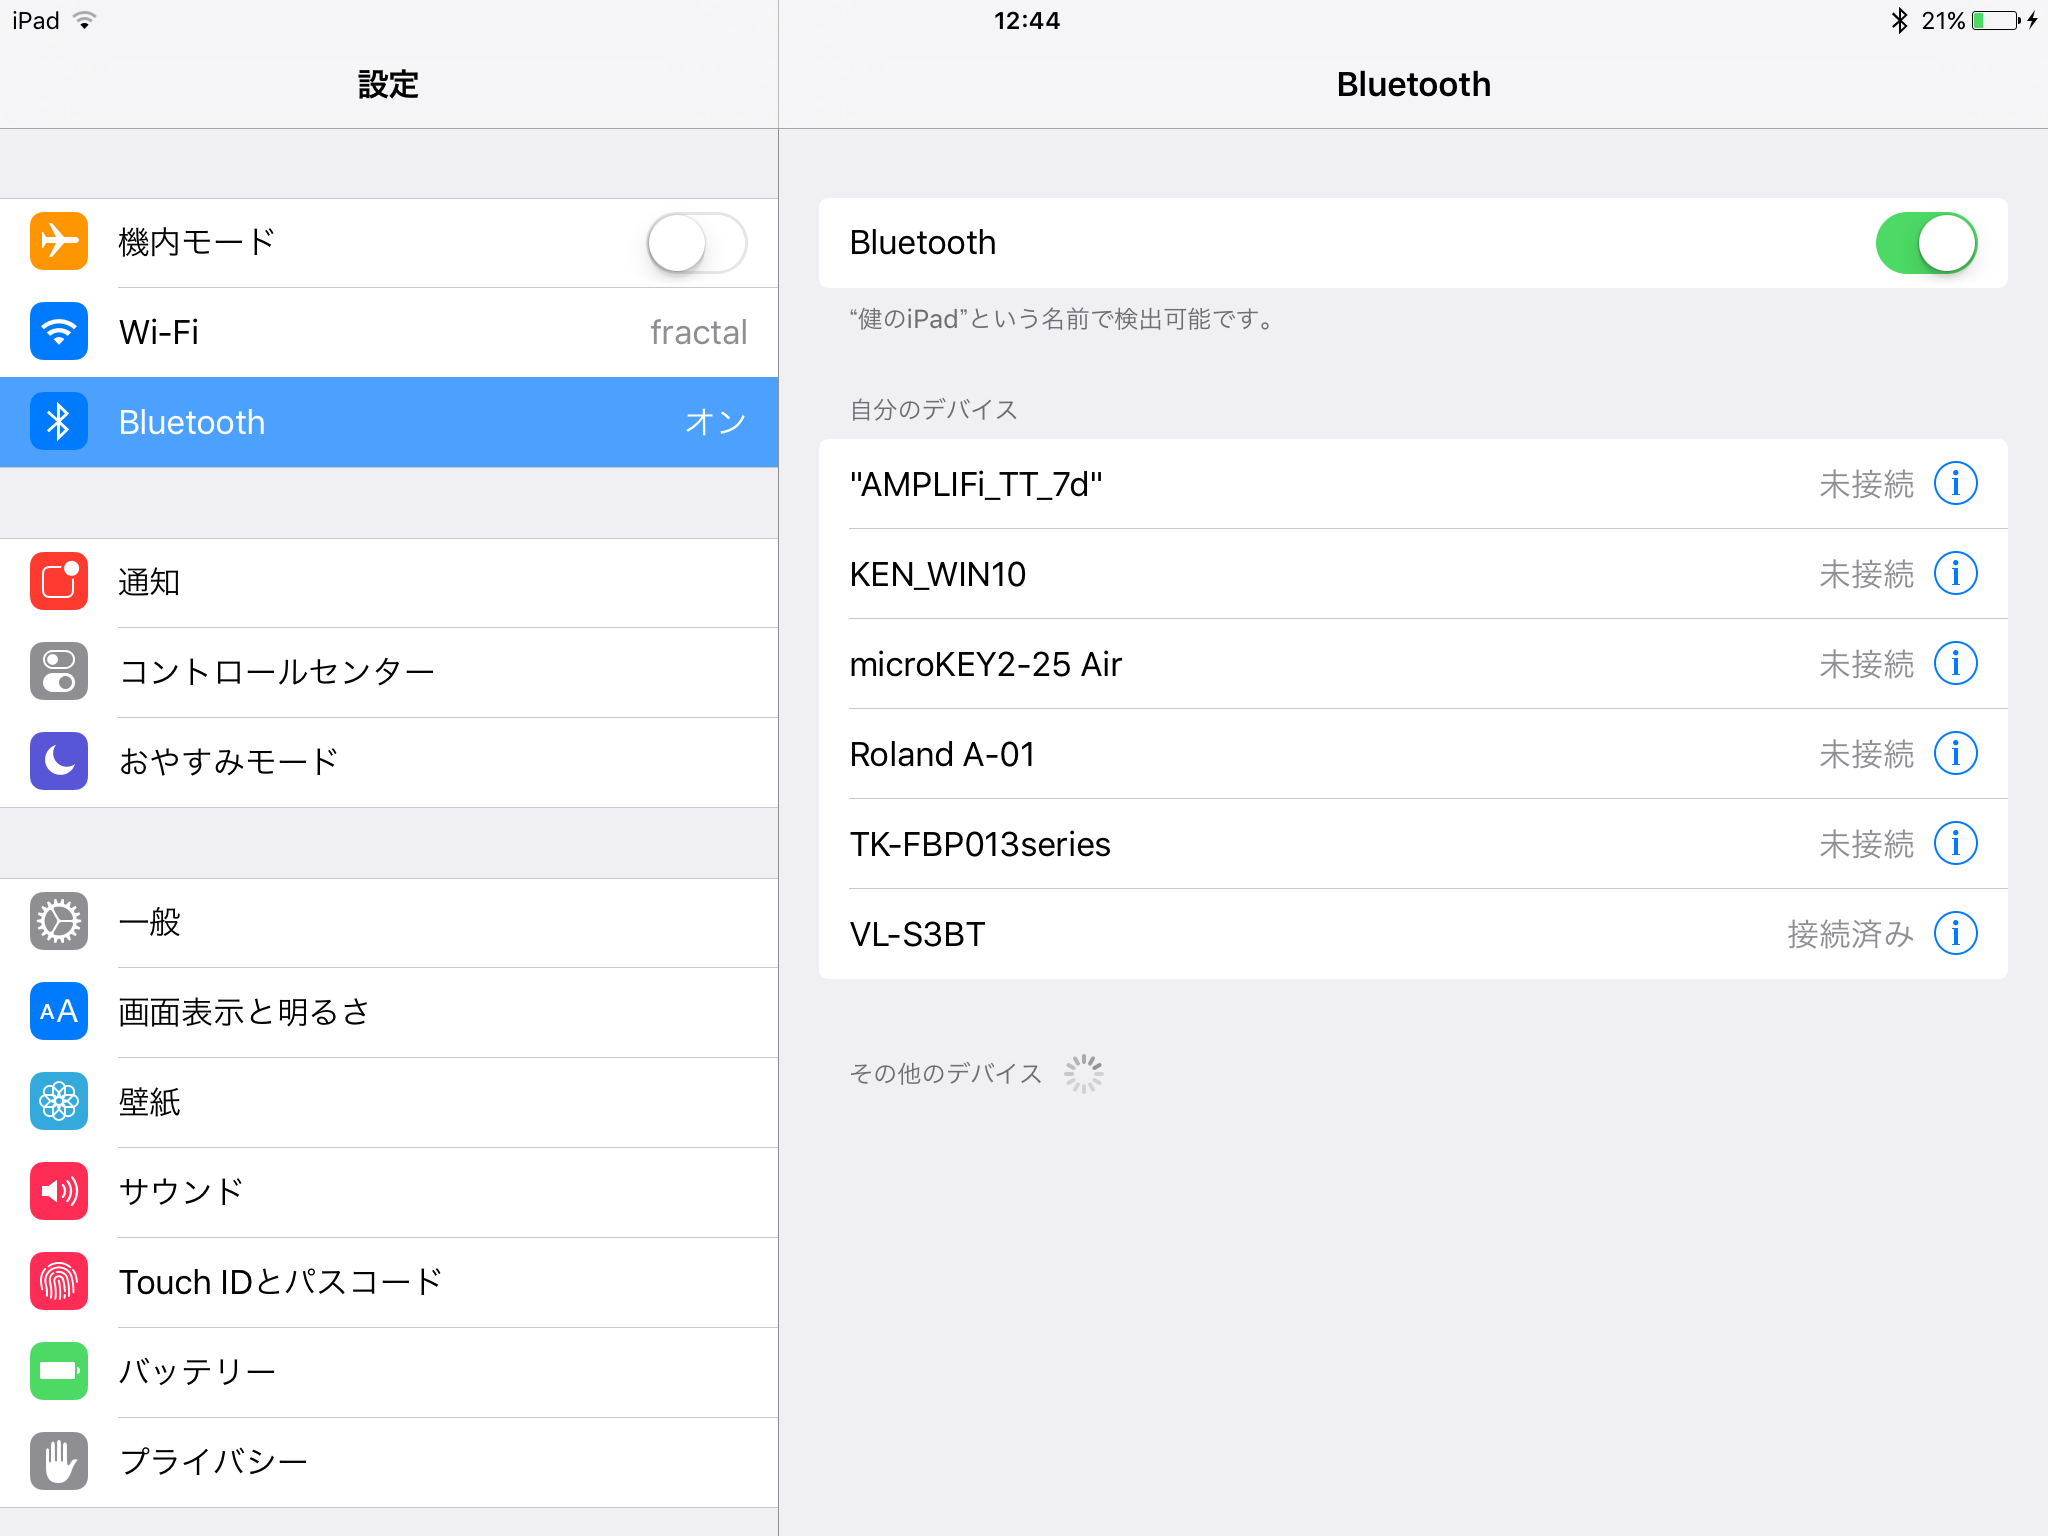Open コントロールセンター settings
This screenshot has width=2048, height=1536.
tap(389, 672)
